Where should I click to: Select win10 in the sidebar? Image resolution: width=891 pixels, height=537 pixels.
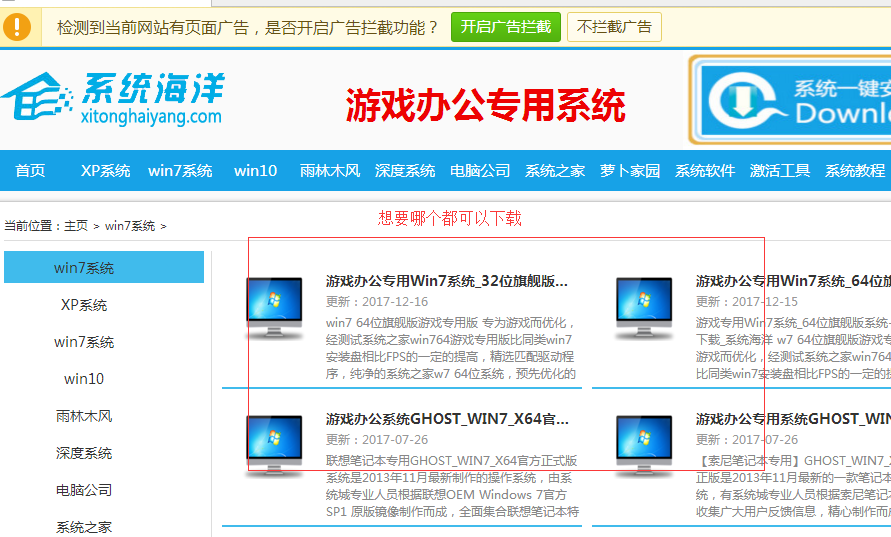(84, 378)
